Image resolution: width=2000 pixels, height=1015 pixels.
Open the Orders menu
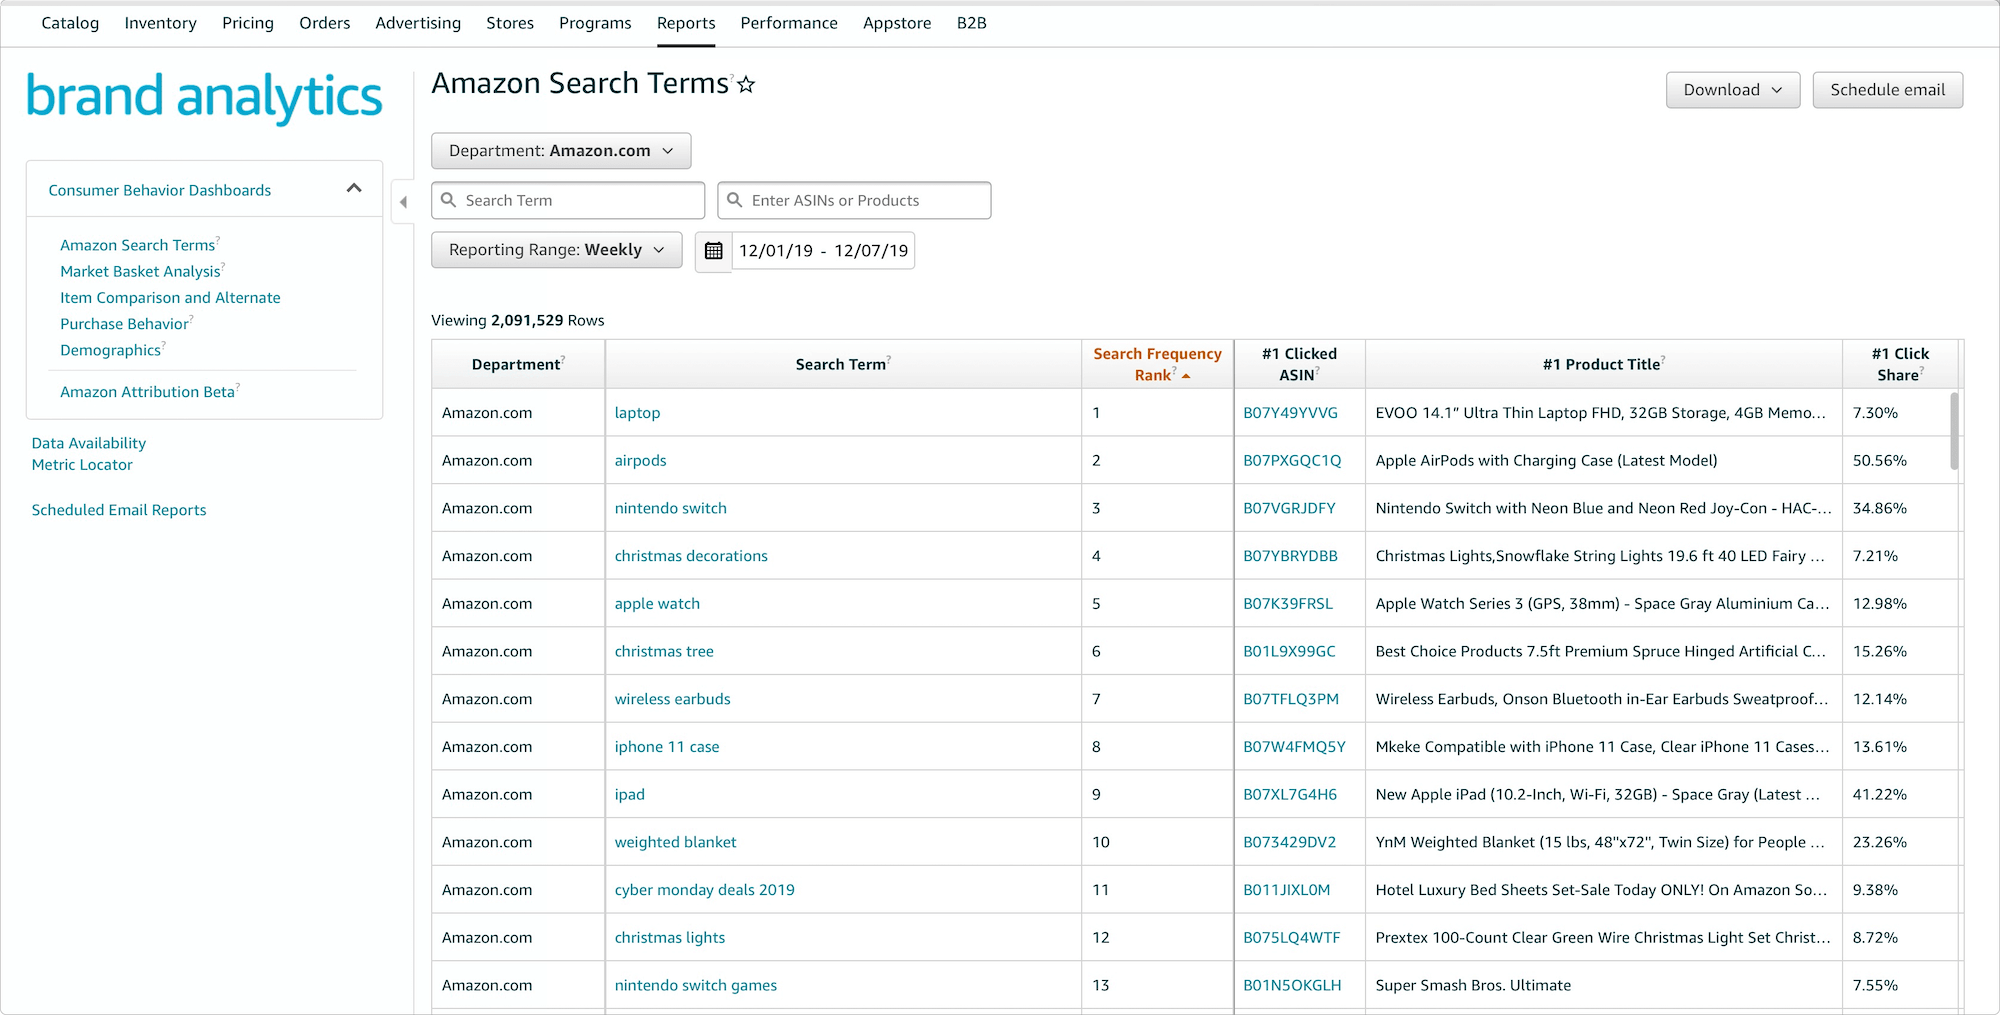(325, 23)
